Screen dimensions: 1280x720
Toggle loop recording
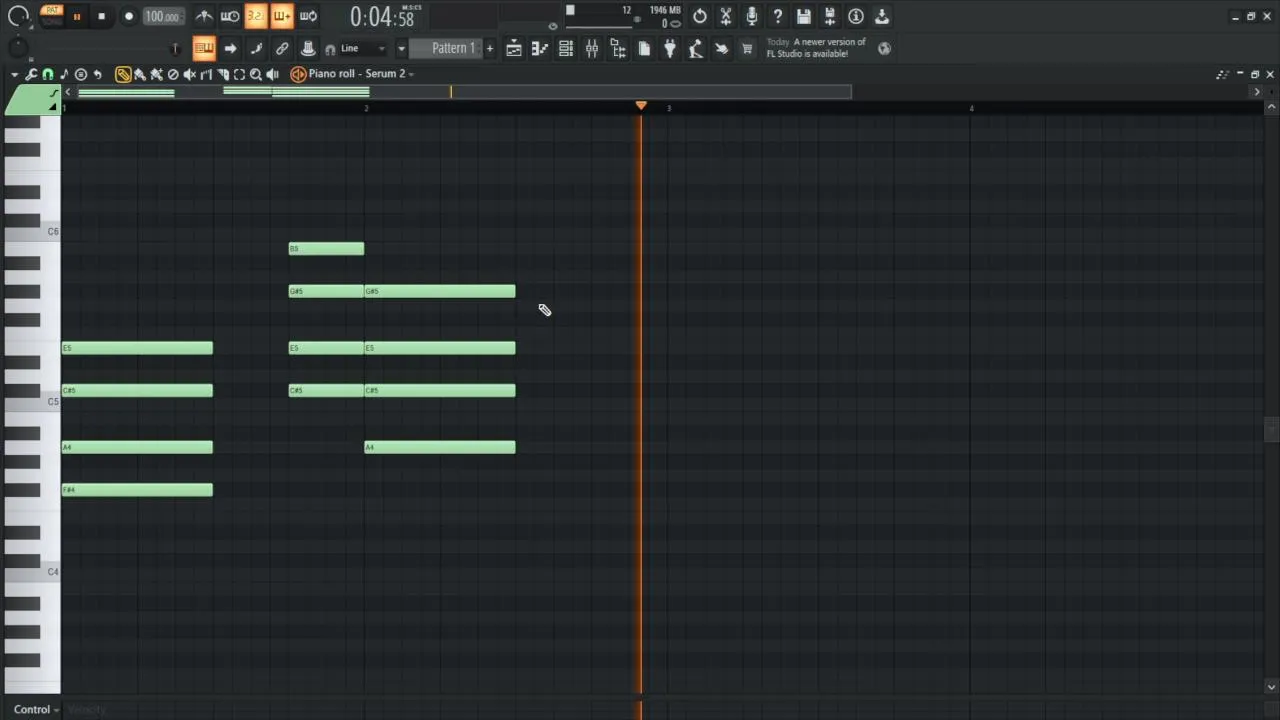[308, 16]
